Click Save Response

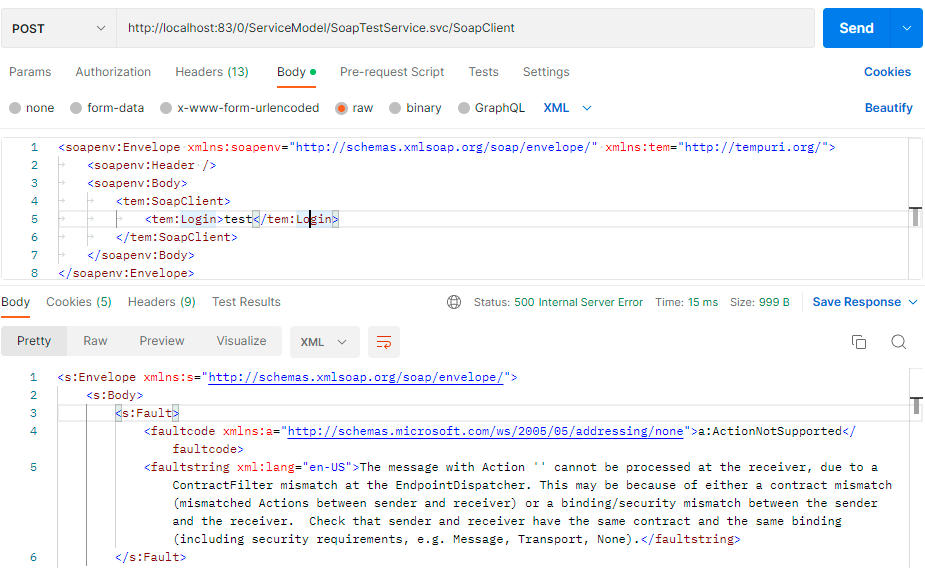pyautogui.click(x=857, y=302)
